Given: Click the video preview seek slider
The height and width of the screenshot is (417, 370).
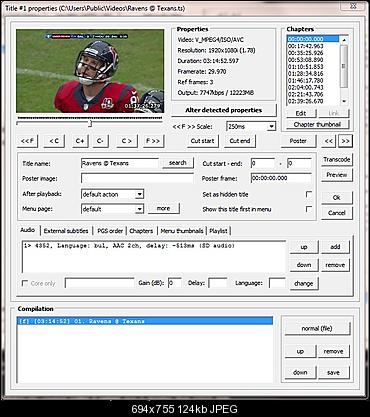Looking at the screenshot, I should tap(89, 123).
